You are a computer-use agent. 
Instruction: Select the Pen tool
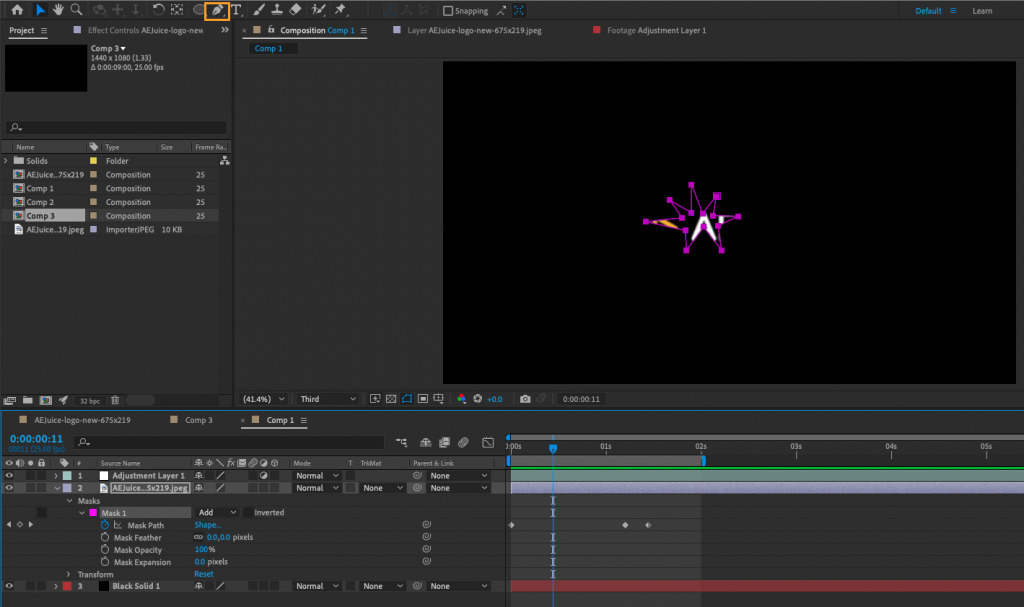[x=218, y=11]
